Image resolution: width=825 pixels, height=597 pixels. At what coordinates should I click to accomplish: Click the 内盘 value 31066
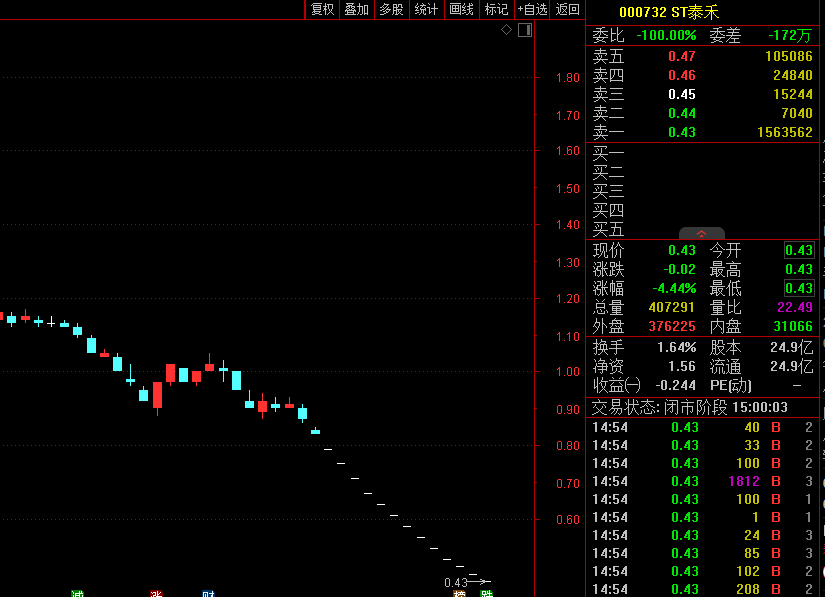(793, 326)
